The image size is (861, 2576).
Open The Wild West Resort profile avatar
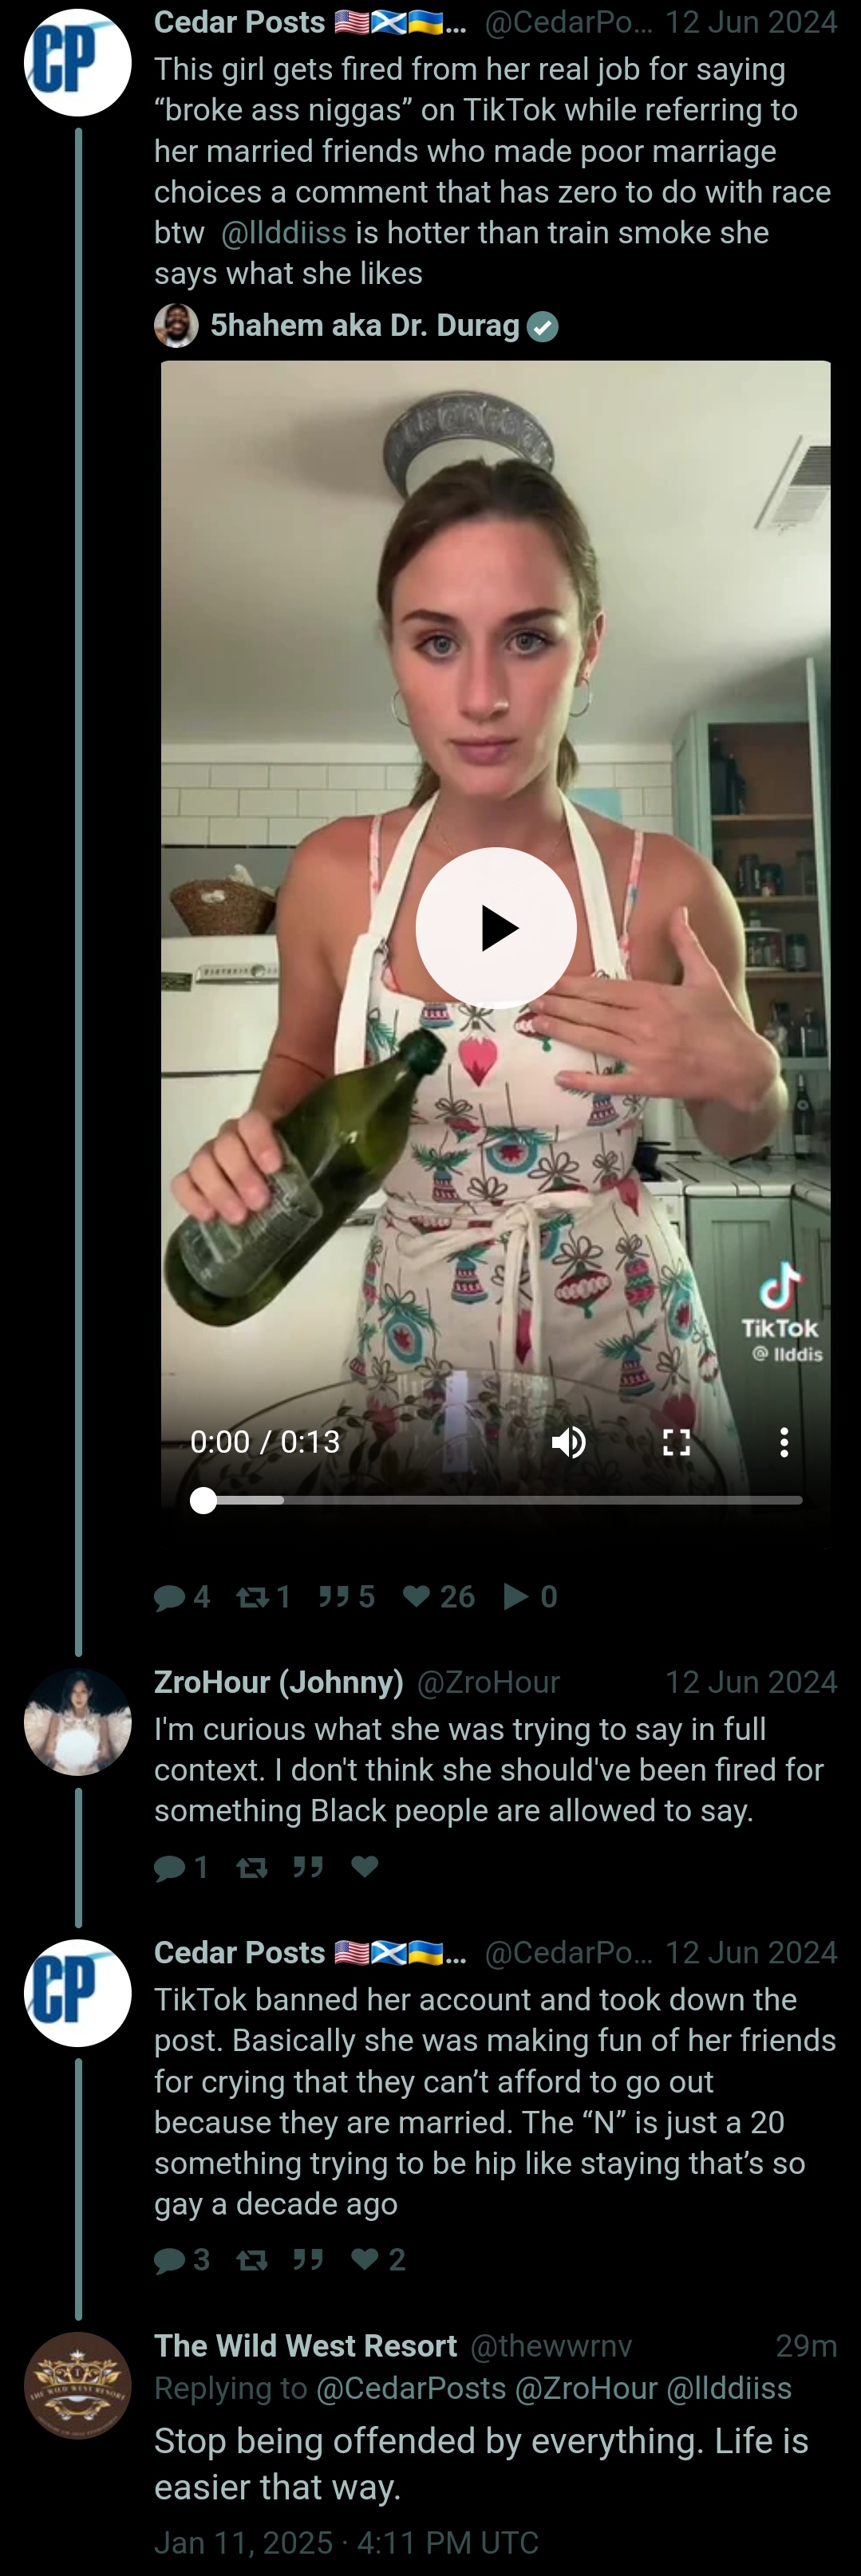pyautogui.click(x=78, y=2385)
